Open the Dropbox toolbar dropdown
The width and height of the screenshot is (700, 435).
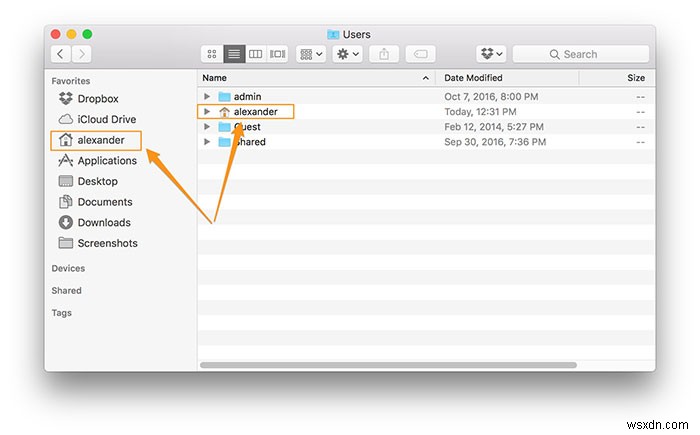coord(491,54)
